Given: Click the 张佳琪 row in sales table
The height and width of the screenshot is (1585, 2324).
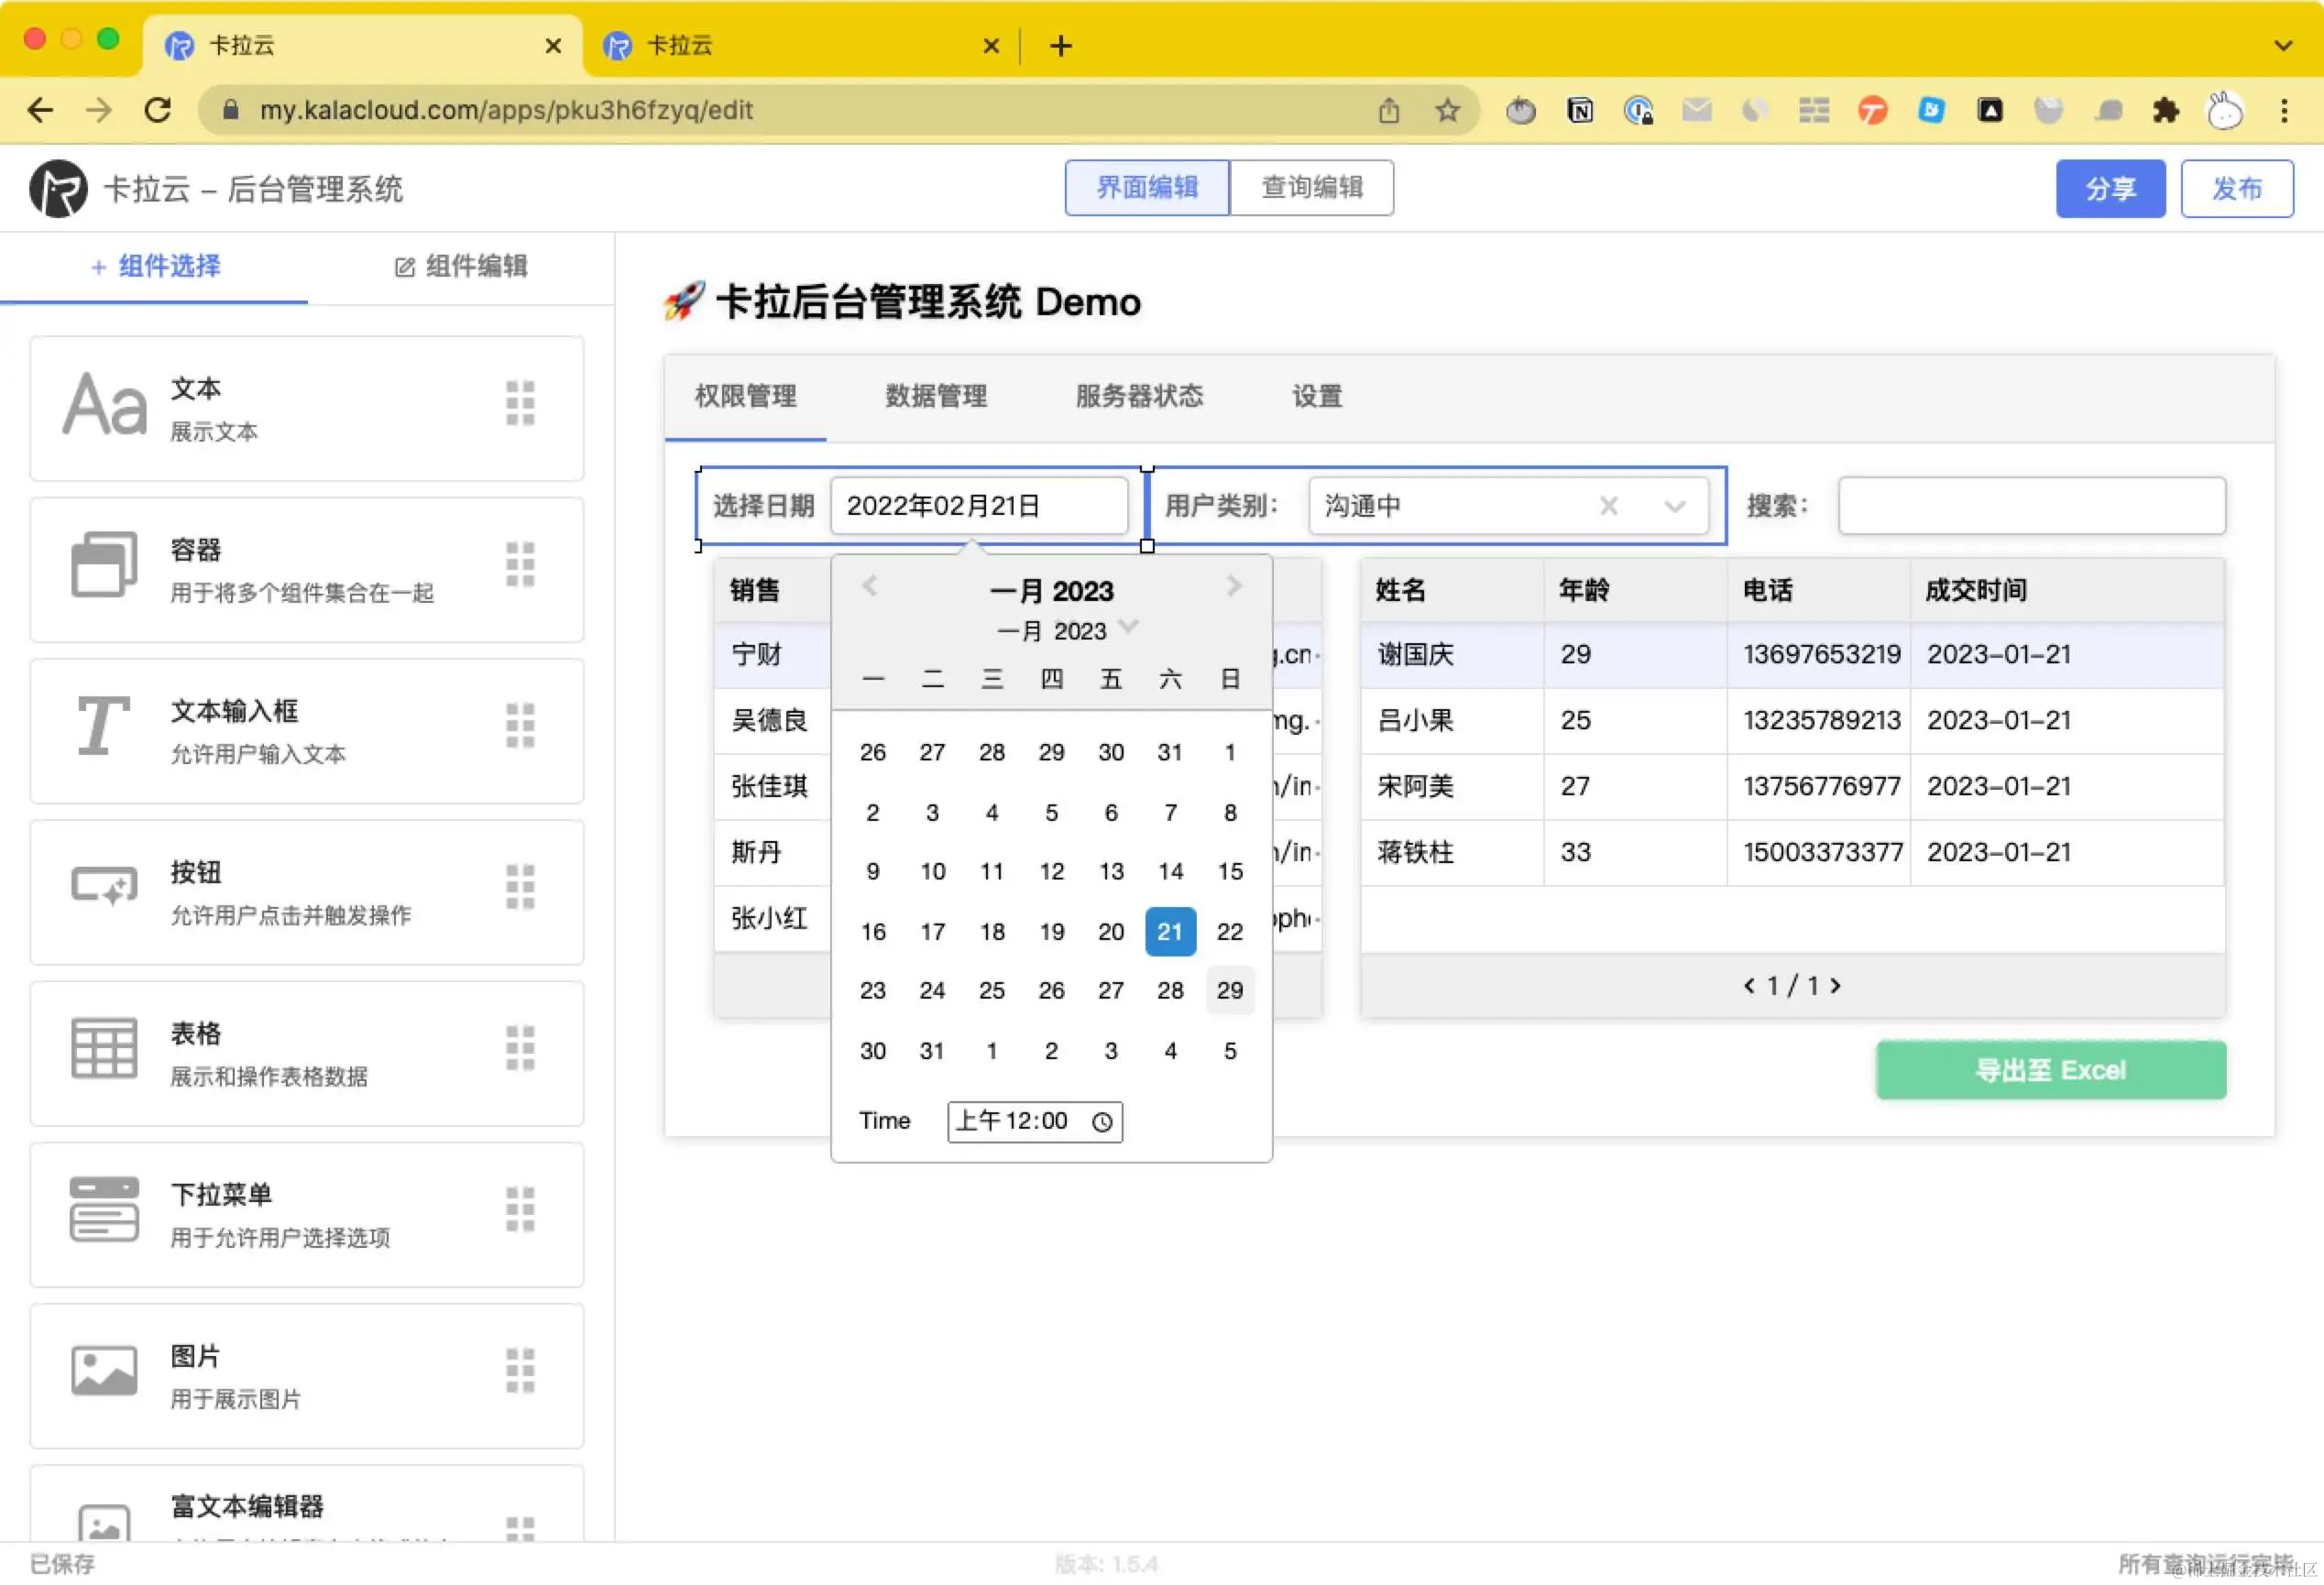Looking at the screenshot, I should coord(772,786).
